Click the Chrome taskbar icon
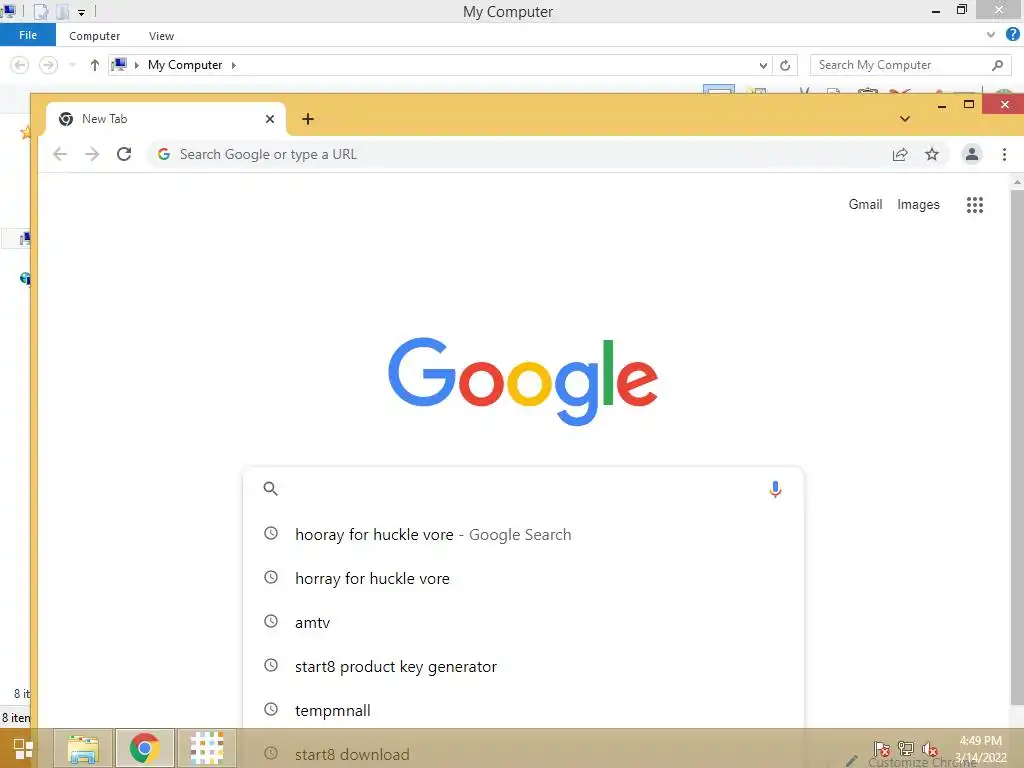 click(144, 748)
